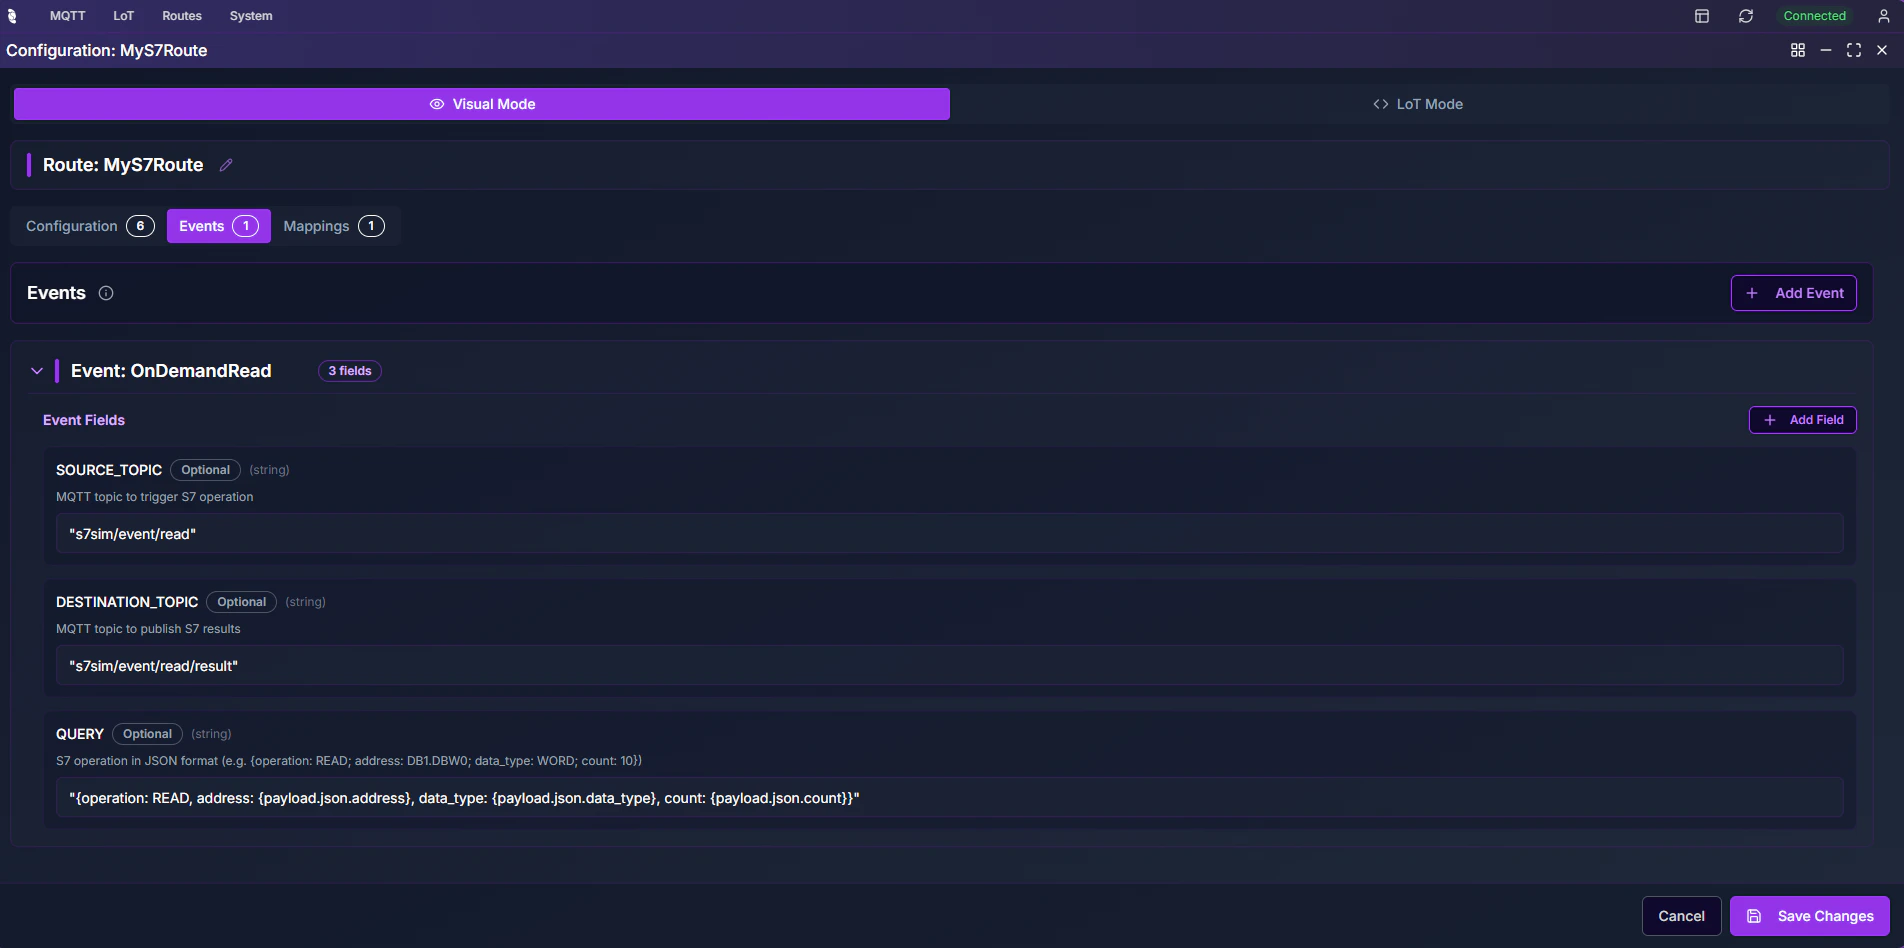Click the refresh connection icon
Image resolution: width=1904 pixels, height=948 pixels.
pos(1746,16)
